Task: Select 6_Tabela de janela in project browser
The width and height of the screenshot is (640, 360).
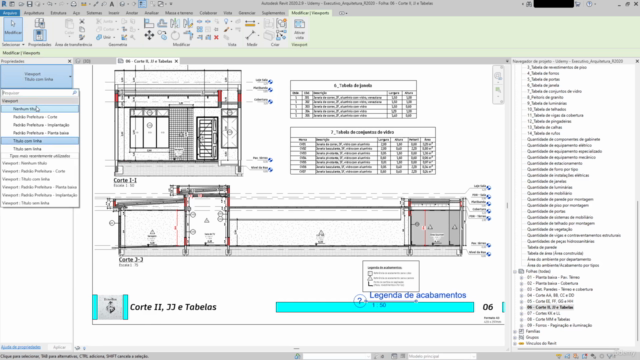Action: (543, 85)
